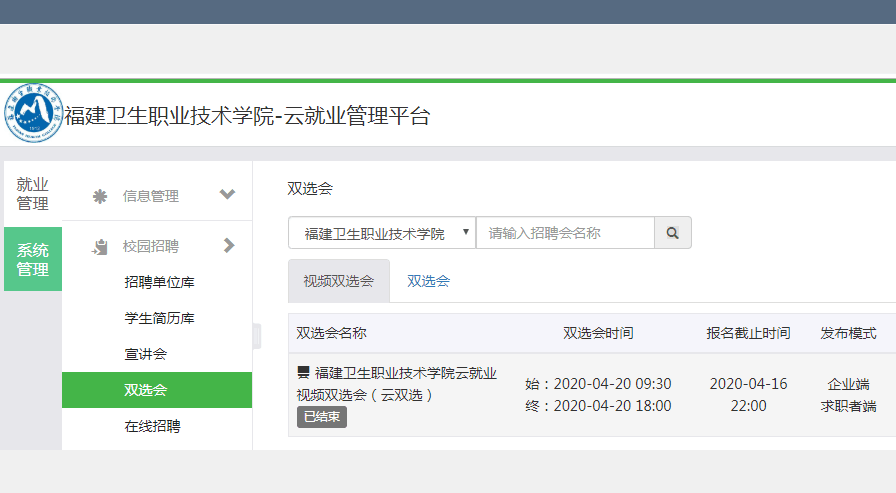Go to 宣讲会 in the sidebar

click(x=145, y=354)
